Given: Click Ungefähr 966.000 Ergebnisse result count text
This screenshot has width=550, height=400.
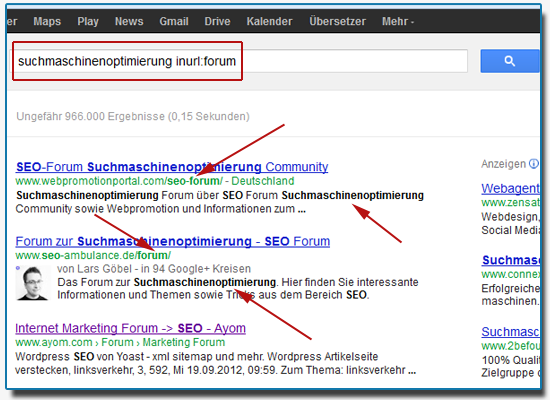Looking at the screenshot, I should coord(133,116).
